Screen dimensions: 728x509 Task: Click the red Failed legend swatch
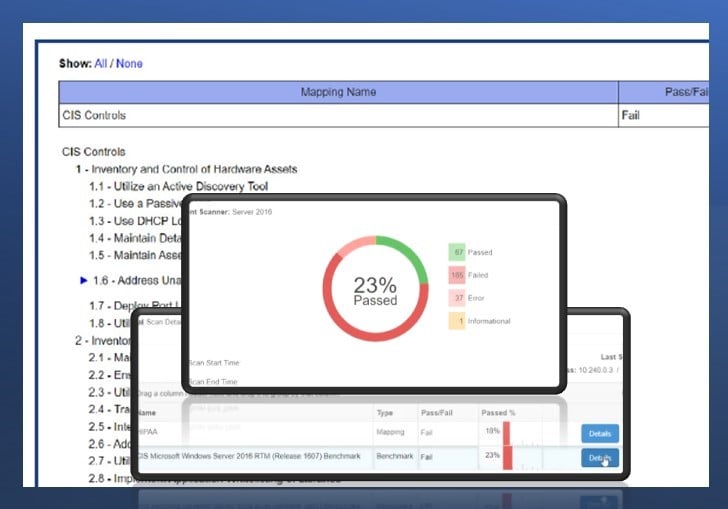coord(456,274)
